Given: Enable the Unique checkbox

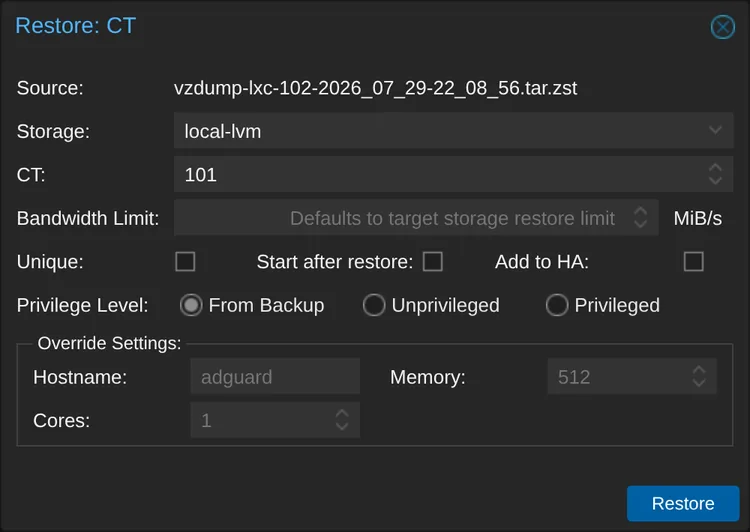Looking at the screenshot, I should point(185,262).
